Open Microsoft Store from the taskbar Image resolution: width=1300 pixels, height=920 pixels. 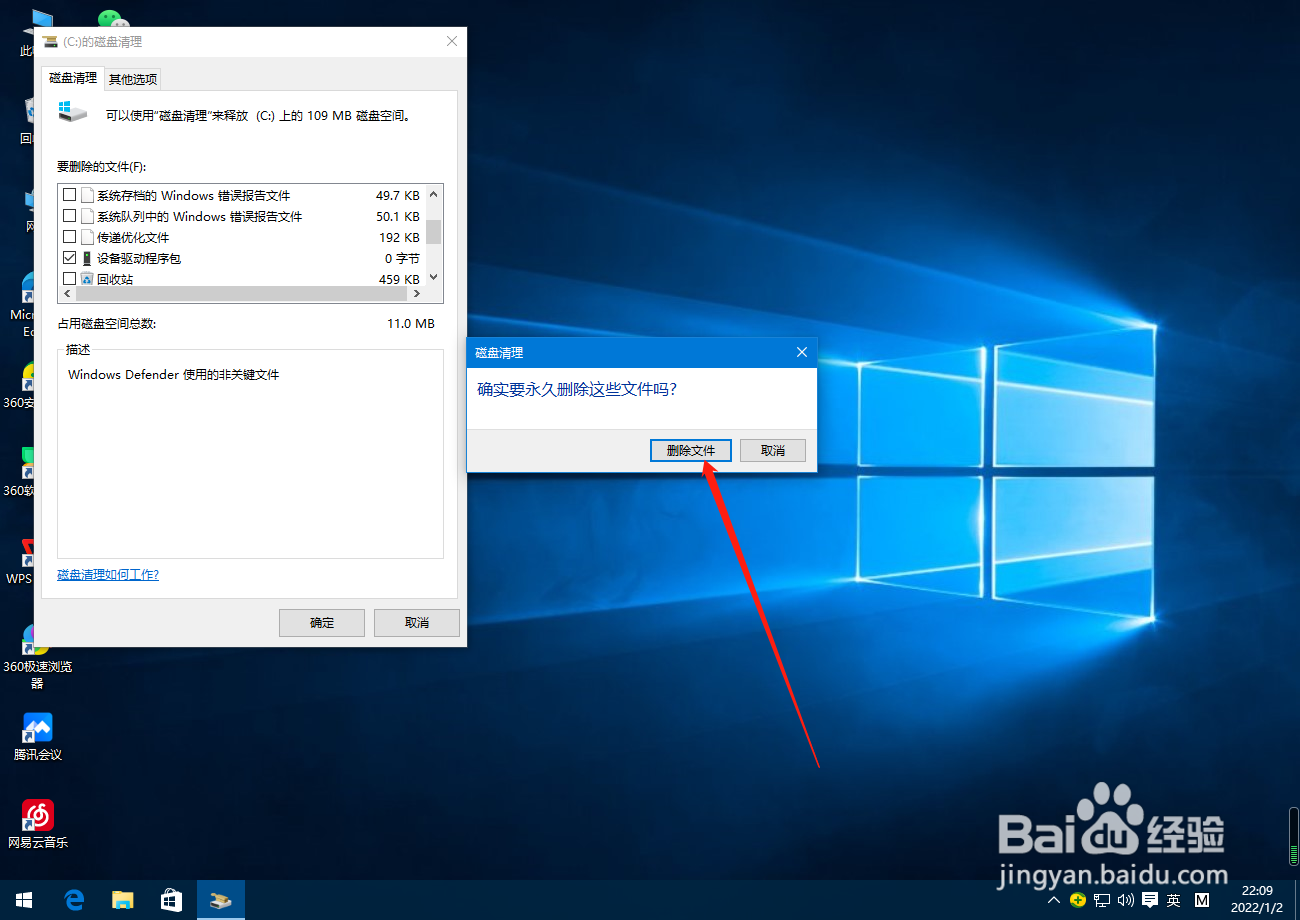(x=171, y=900)
